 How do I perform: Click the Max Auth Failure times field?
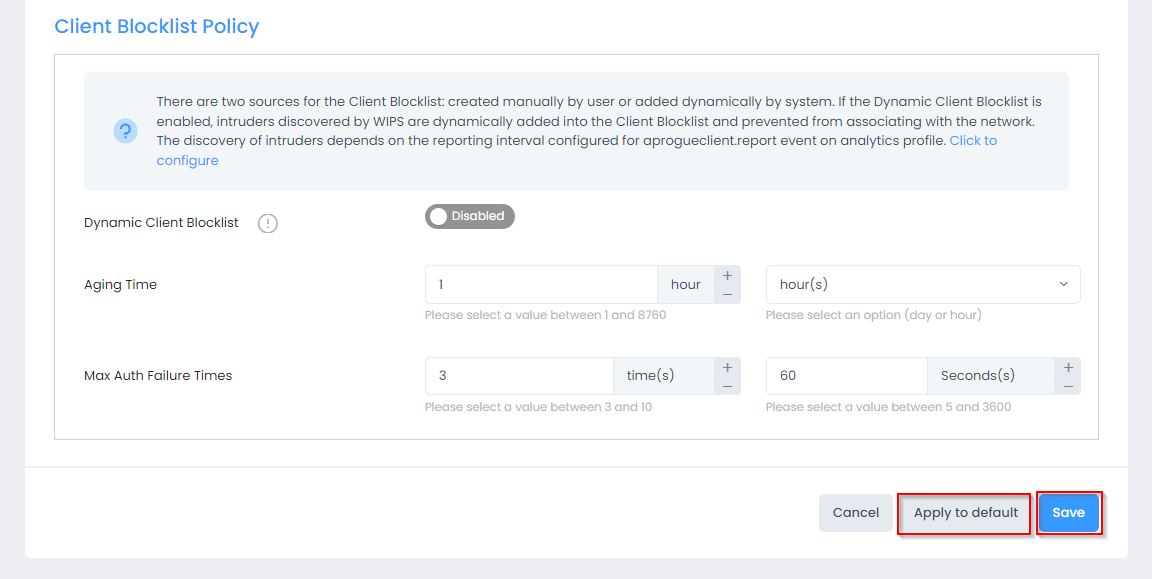(x=518, y=376)
